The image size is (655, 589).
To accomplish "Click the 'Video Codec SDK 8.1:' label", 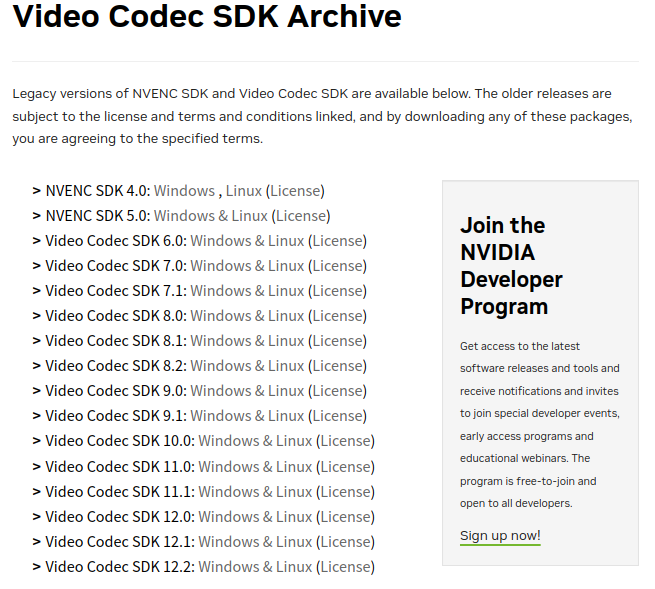I will [116, 341].
